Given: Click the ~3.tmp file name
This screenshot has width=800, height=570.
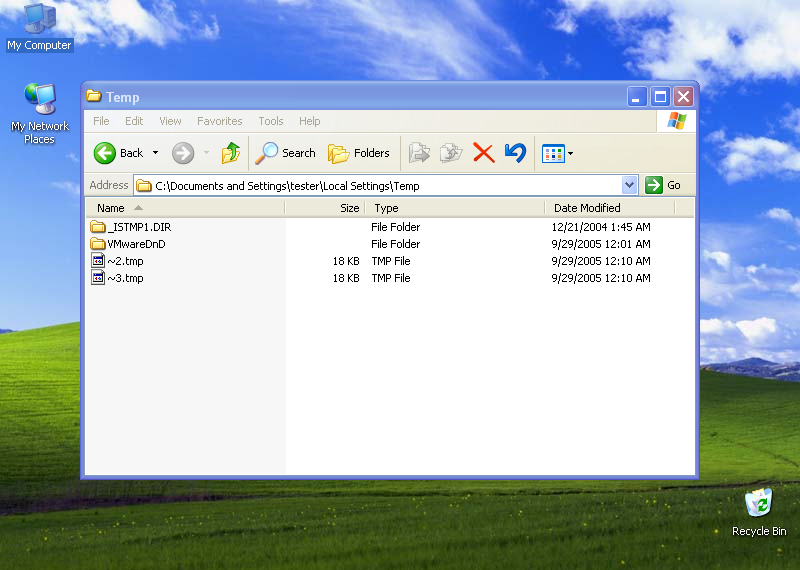Looking at the screenshot, I should 126,278.
